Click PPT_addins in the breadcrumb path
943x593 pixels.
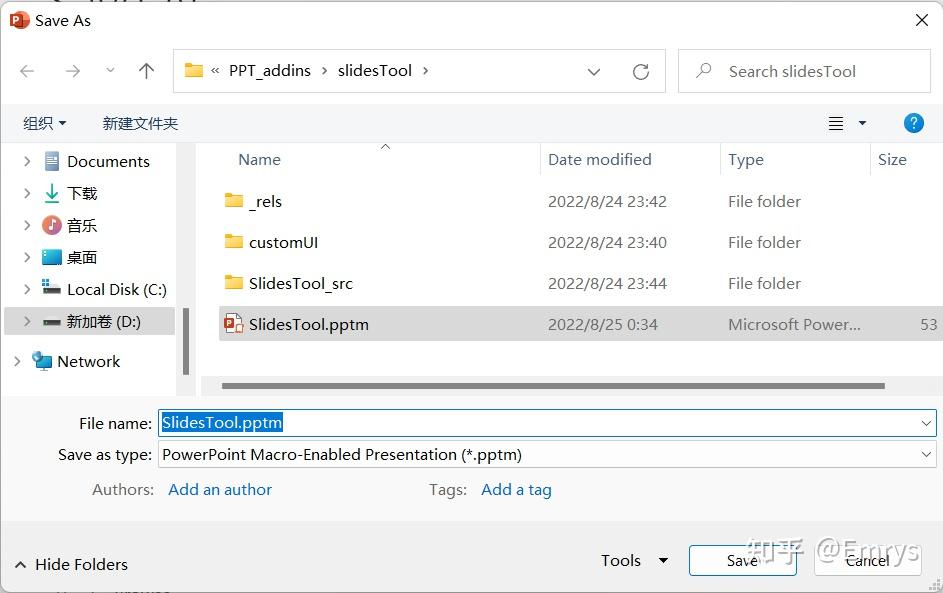click(x=272, y=71)
